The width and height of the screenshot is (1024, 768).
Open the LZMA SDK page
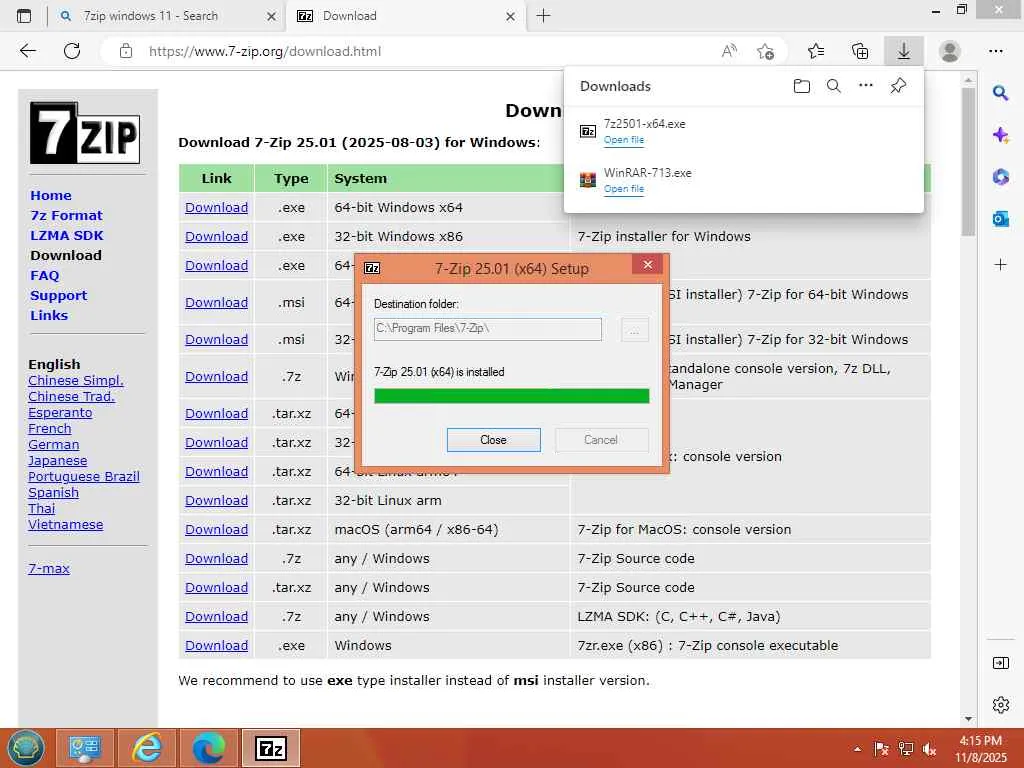tap(67, 235)
